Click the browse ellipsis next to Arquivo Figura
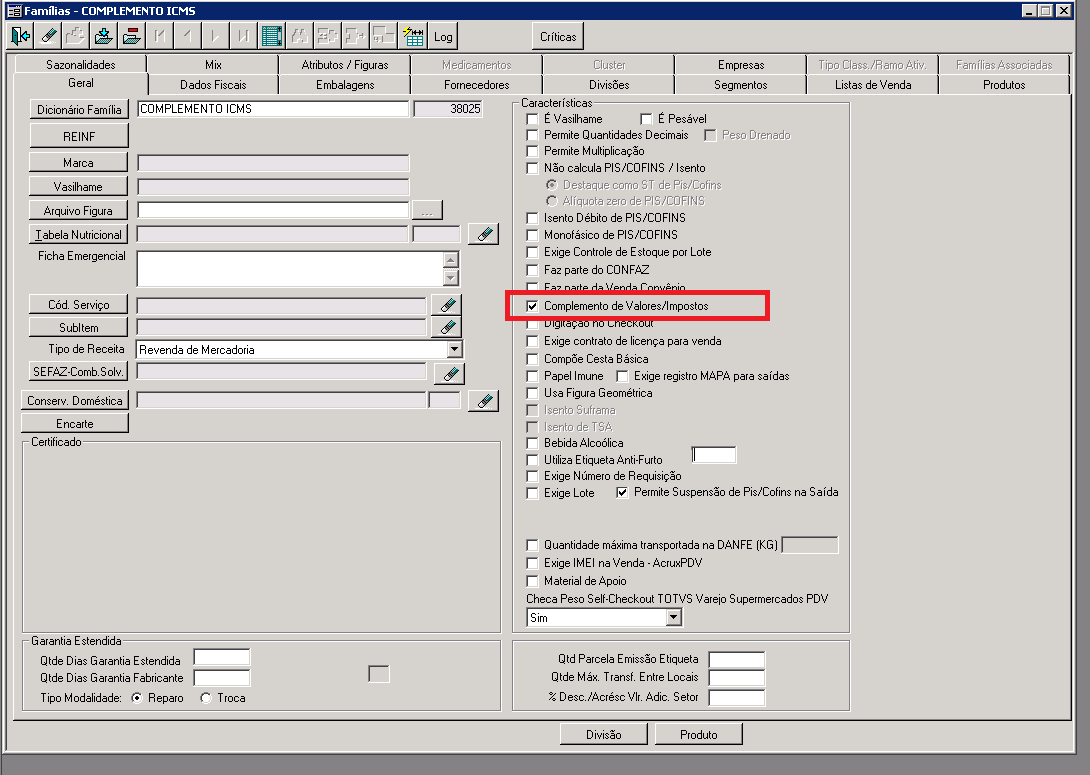This screenshot has height=775, width=1090. point(427,210)
